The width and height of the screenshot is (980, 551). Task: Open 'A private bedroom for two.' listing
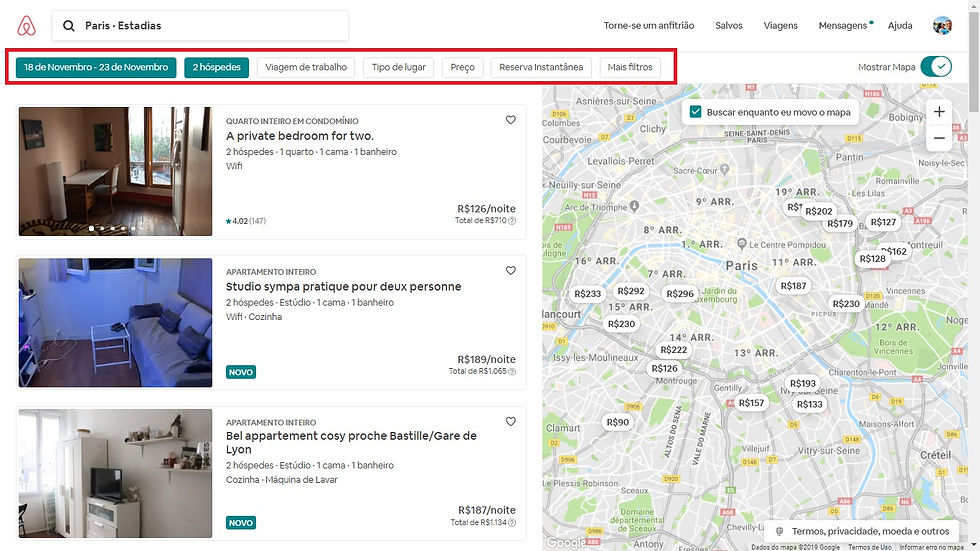pos(300,136)
